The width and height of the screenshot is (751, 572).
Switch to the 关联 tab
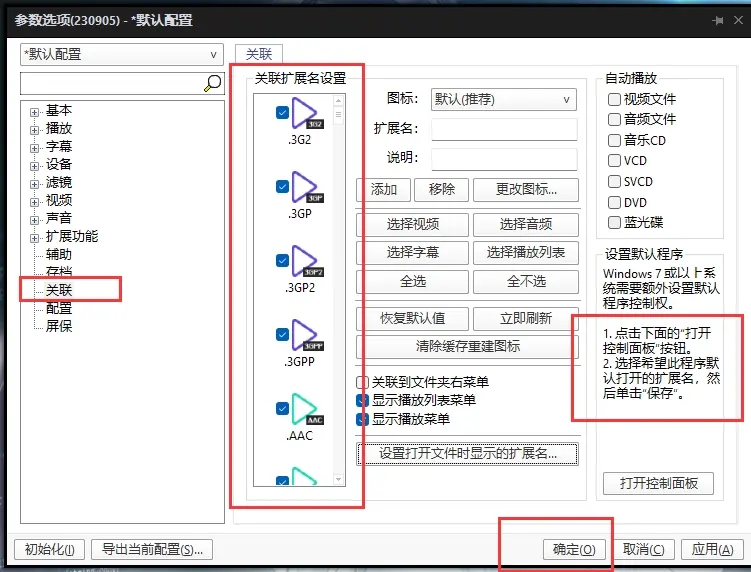coord(259,54)
